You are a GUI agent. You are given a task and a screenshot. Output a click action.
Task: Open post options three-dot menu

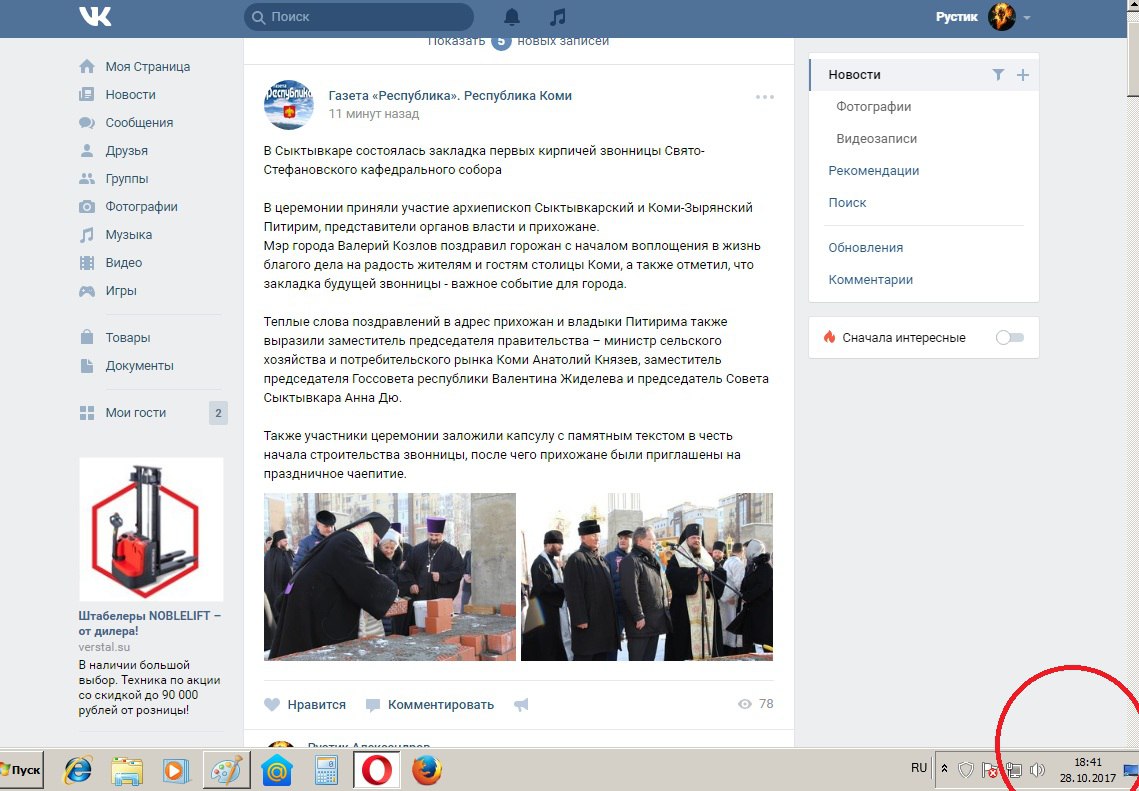765,97
